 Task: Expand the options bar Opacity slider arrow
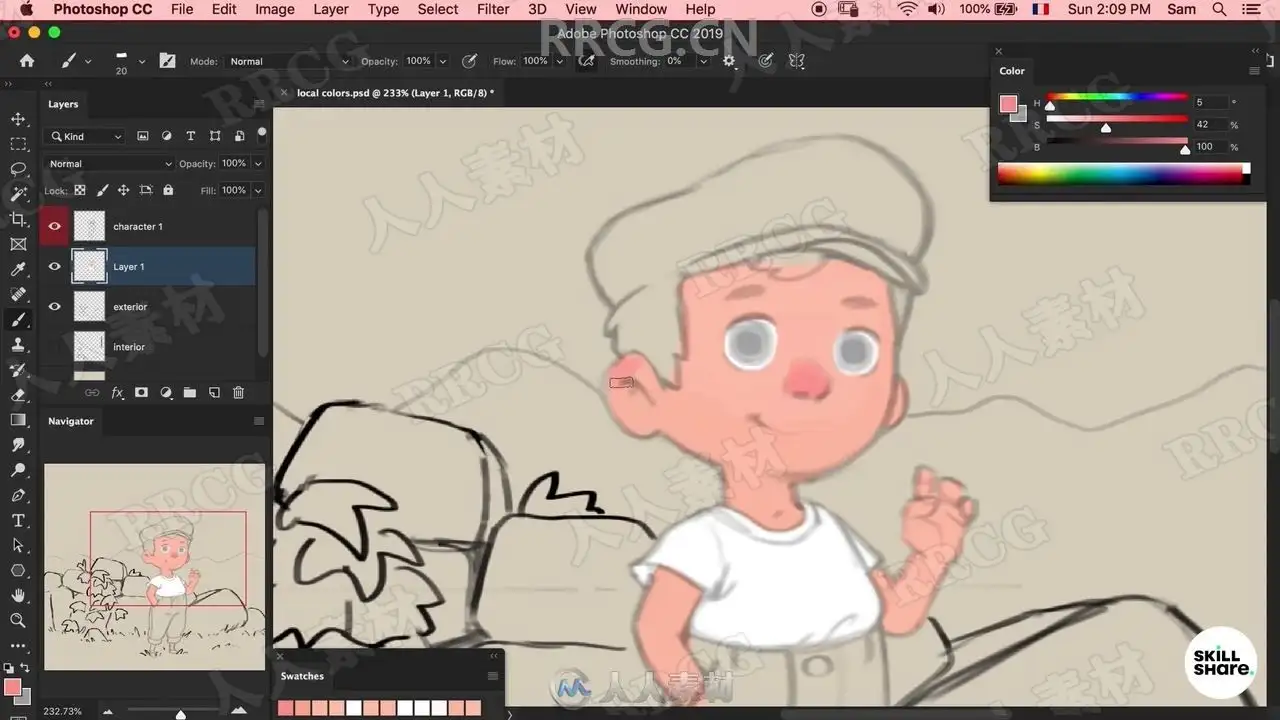[443, 61]
